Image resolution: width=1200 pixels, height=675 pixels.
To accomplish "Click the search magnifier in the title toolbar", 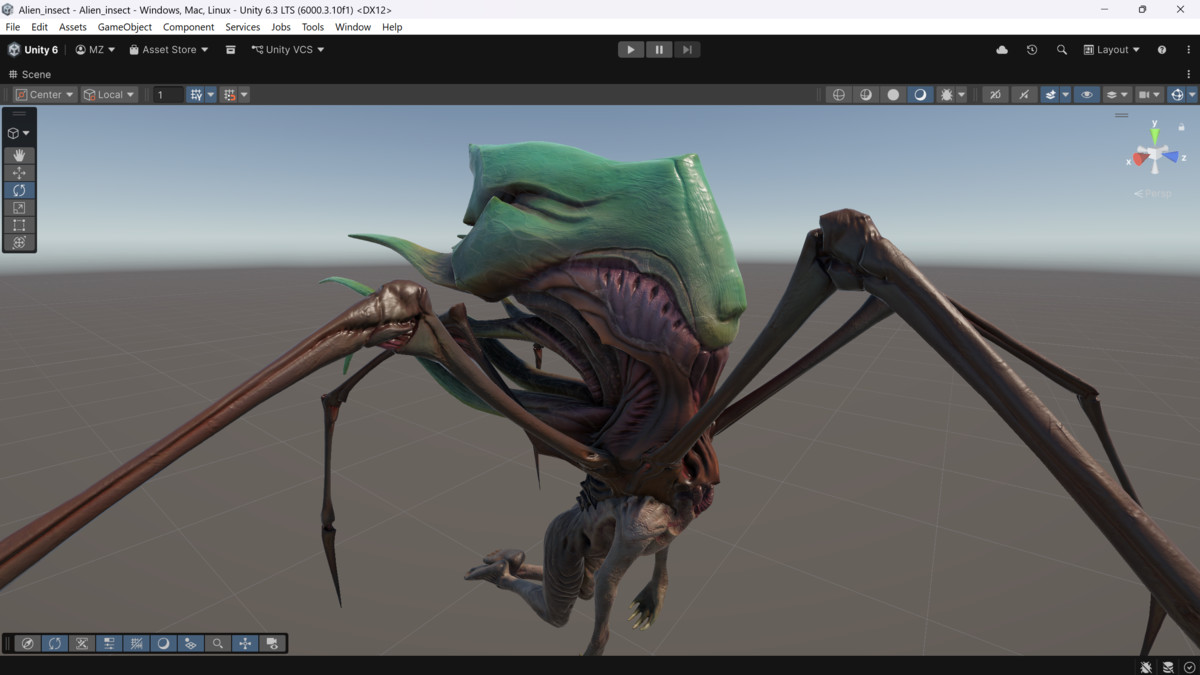I will [x=1061, y=49].
